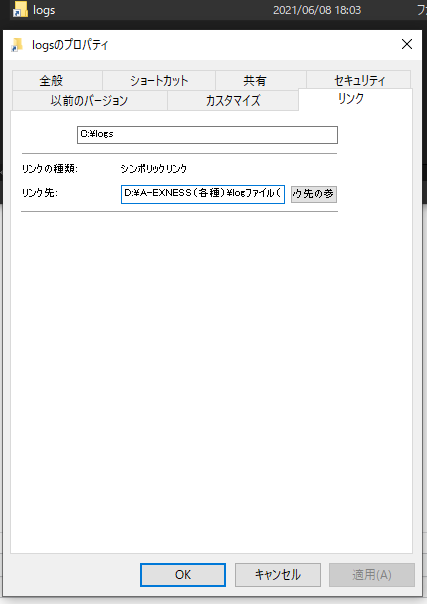Click the シンボリックリンク link type text

[154, 169]
